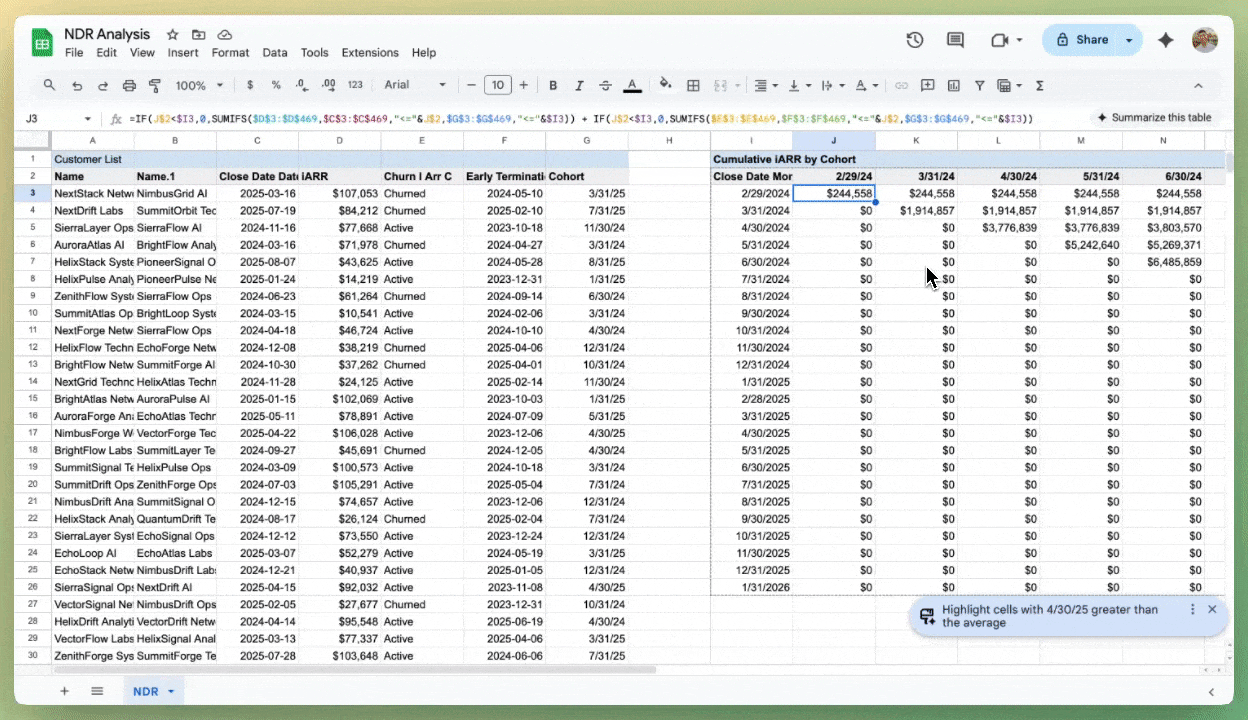Toggle italic formatting
The height and width of the screenshot is (720, 1248).
578,85
